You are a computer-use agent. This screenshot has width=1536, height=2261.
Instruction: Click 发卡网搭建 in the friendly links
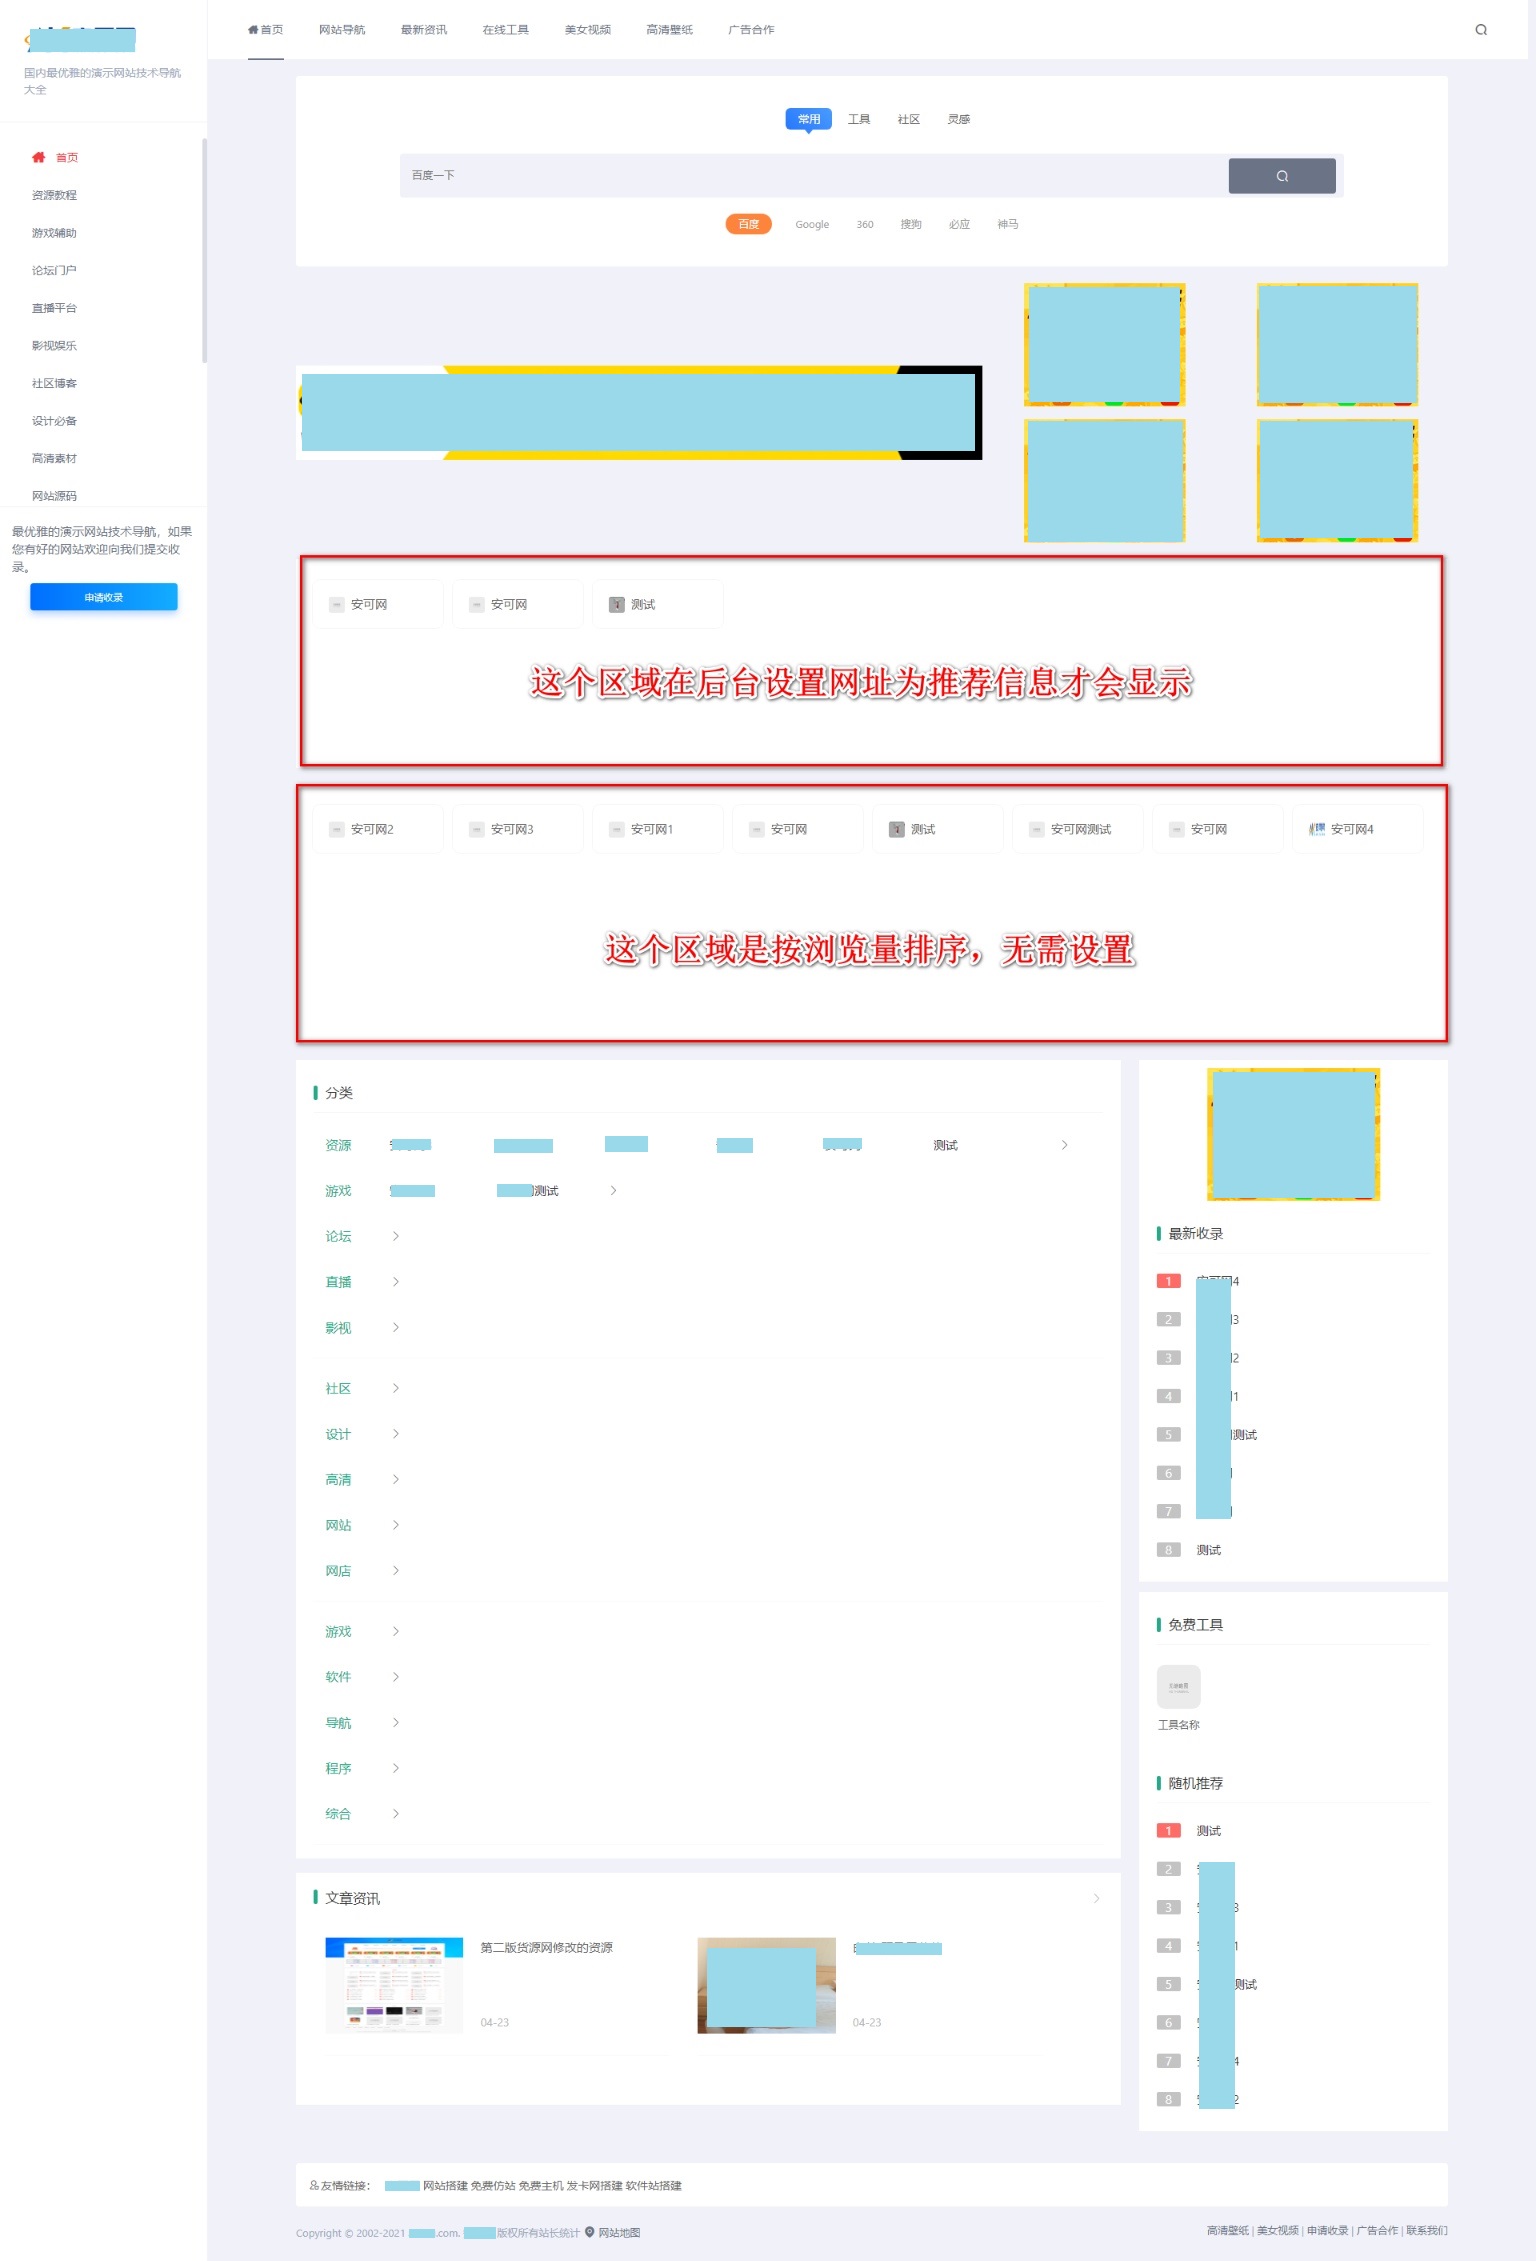click(594, 2185)
